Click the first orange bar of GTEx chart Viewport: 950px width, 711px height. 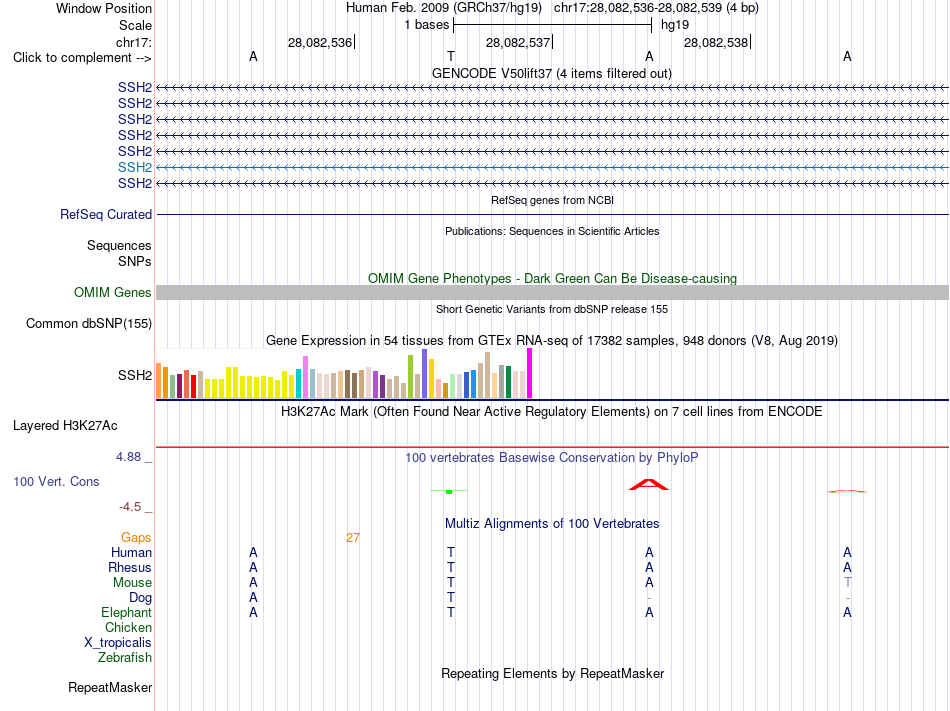pyautogui.click(x=159, y=380)
